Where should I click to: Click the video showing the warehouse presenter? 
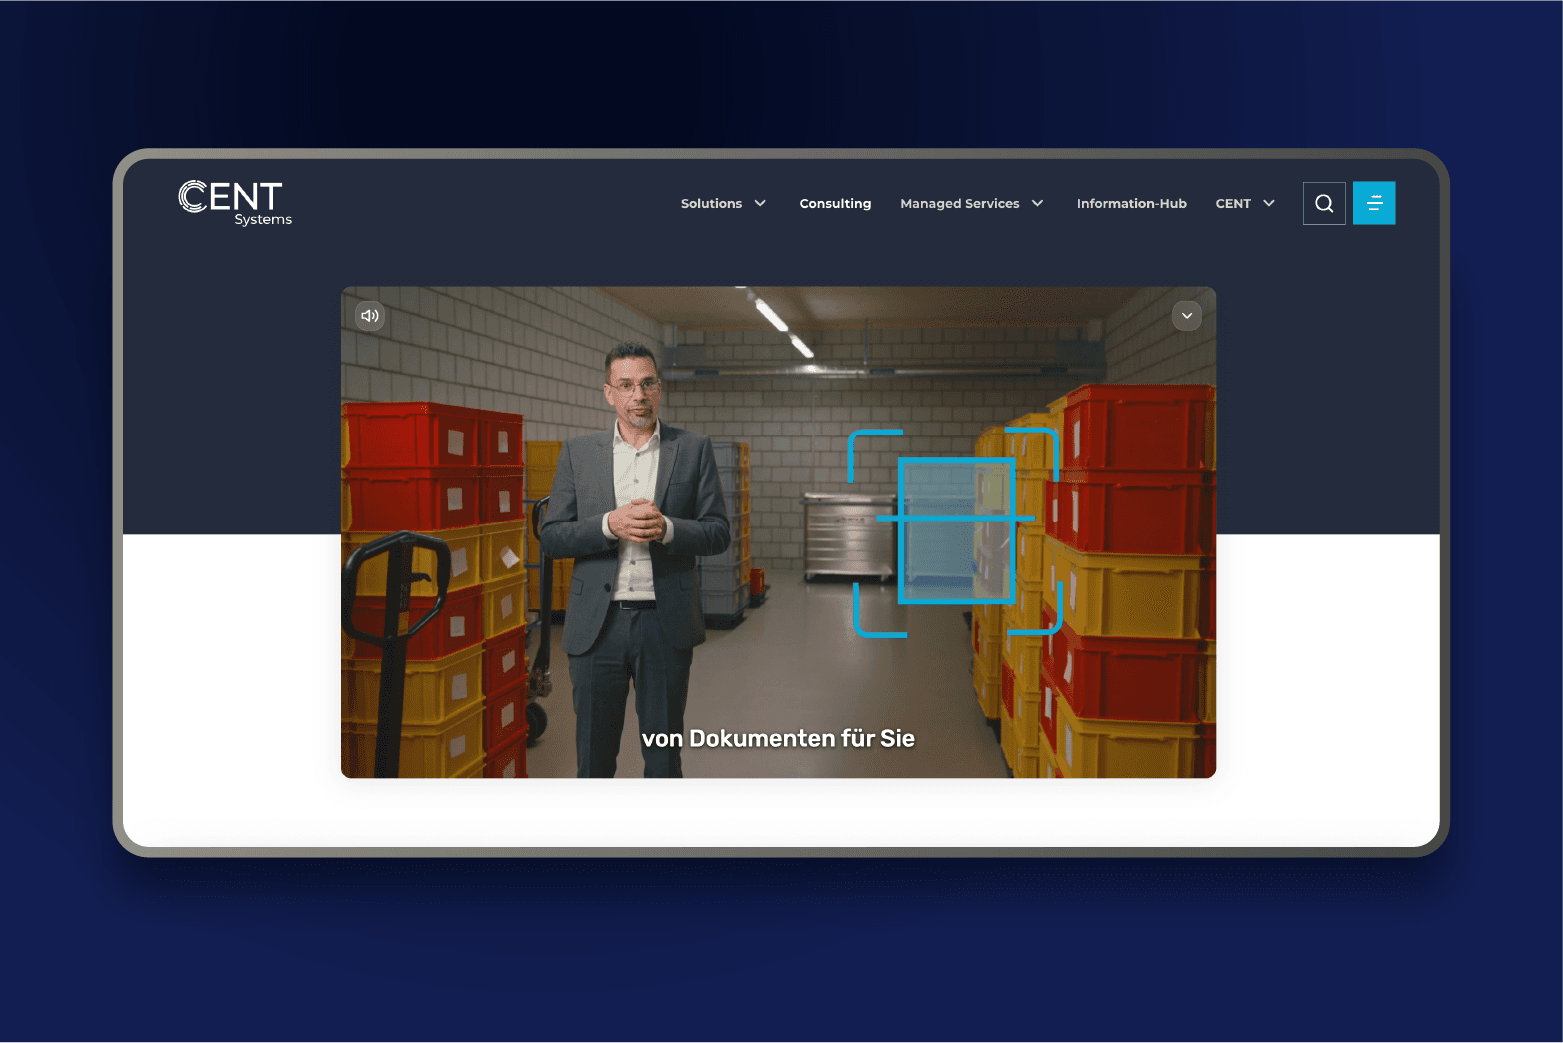pos(779,530)
